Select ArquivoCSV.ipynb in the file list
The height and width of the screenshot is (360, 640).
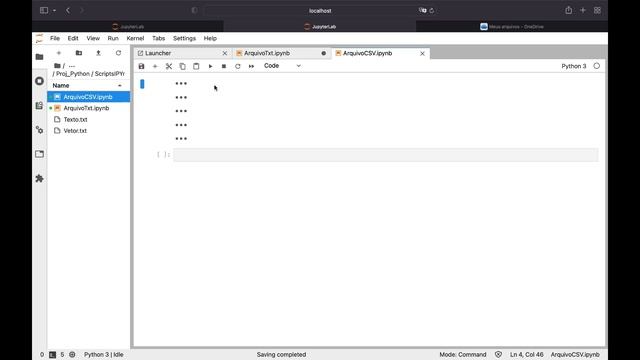89,97
